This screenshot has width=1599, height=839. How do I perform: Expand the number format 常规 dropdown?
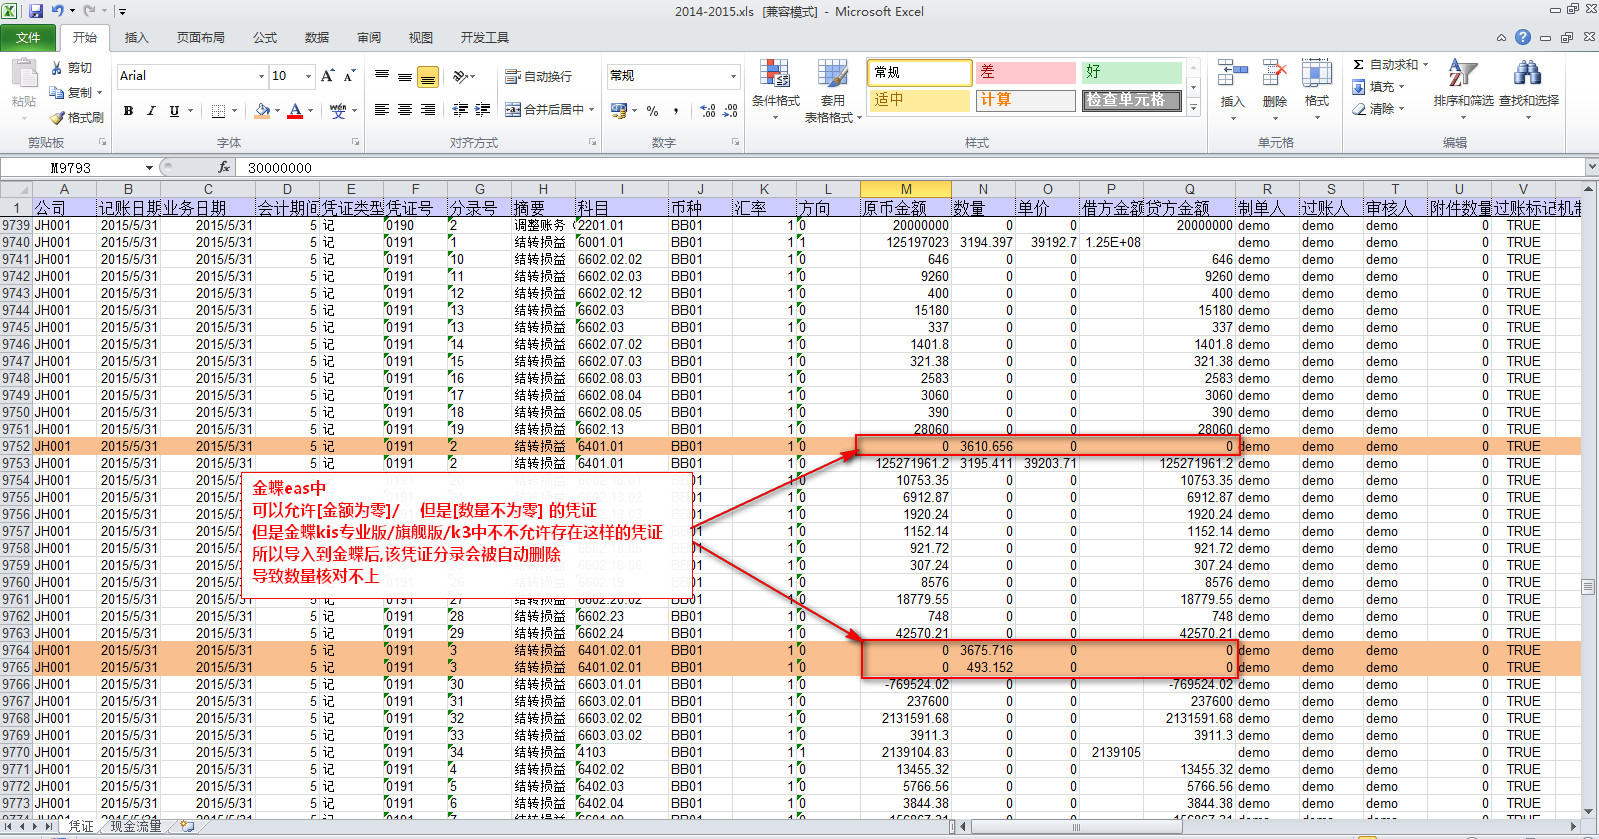pyautogui.click(x=733, y=76)
